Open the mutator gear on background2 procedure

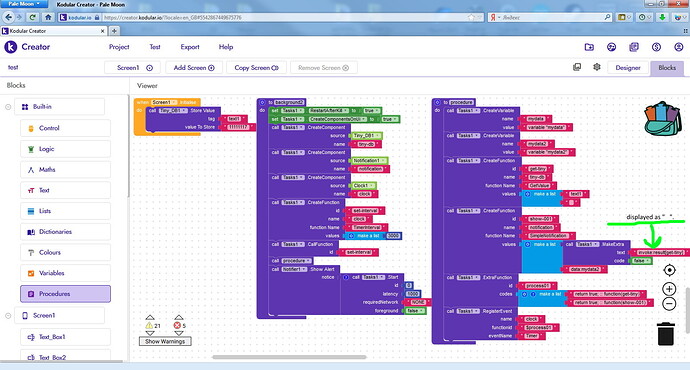coord(262,102)
